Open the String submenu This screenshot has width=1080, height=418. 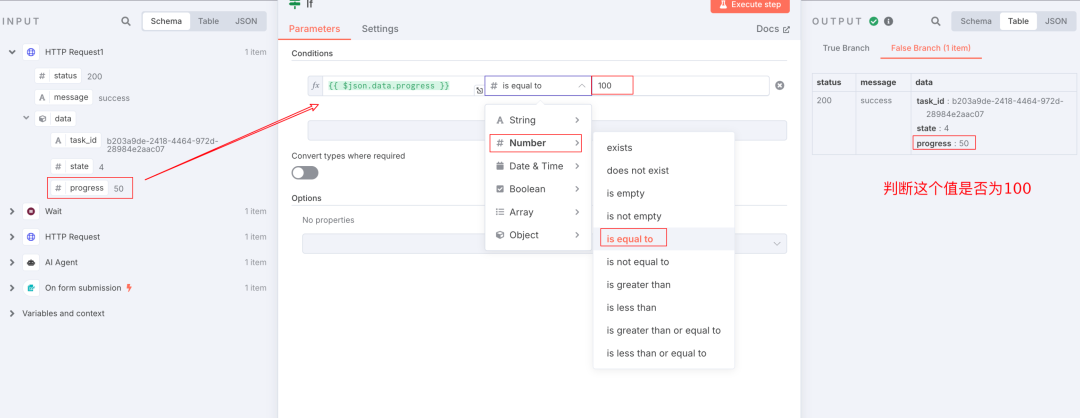(x=538, y=121)
